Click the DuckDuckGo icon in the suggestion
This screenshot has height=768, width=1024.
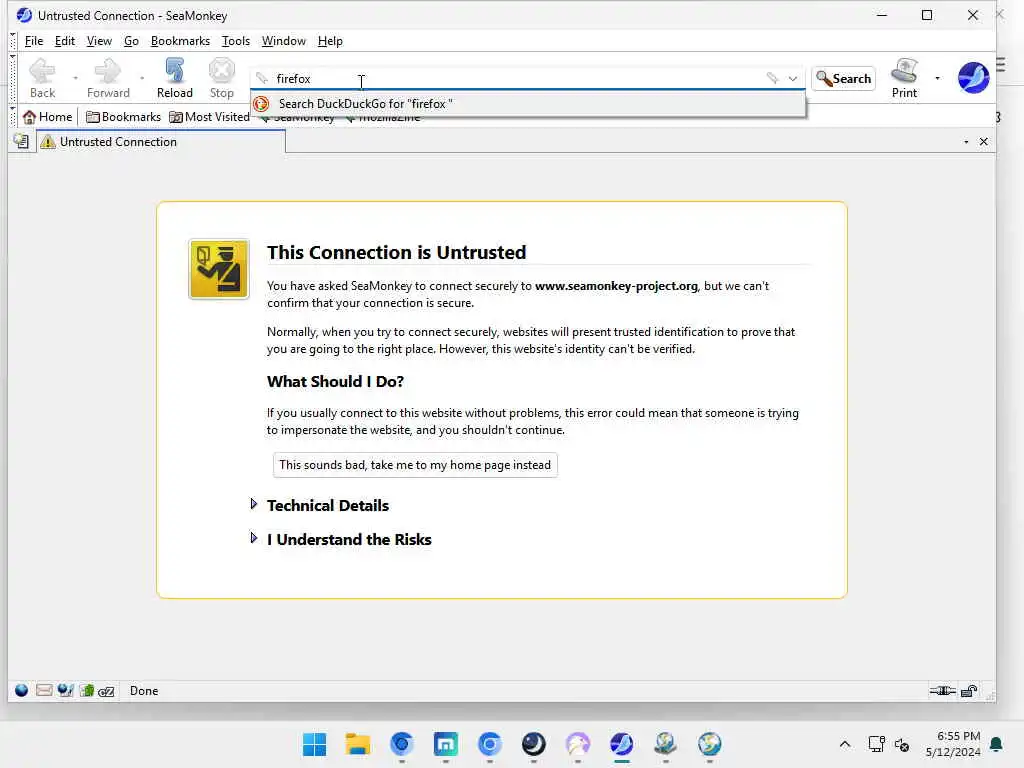(x=261, y=104)
